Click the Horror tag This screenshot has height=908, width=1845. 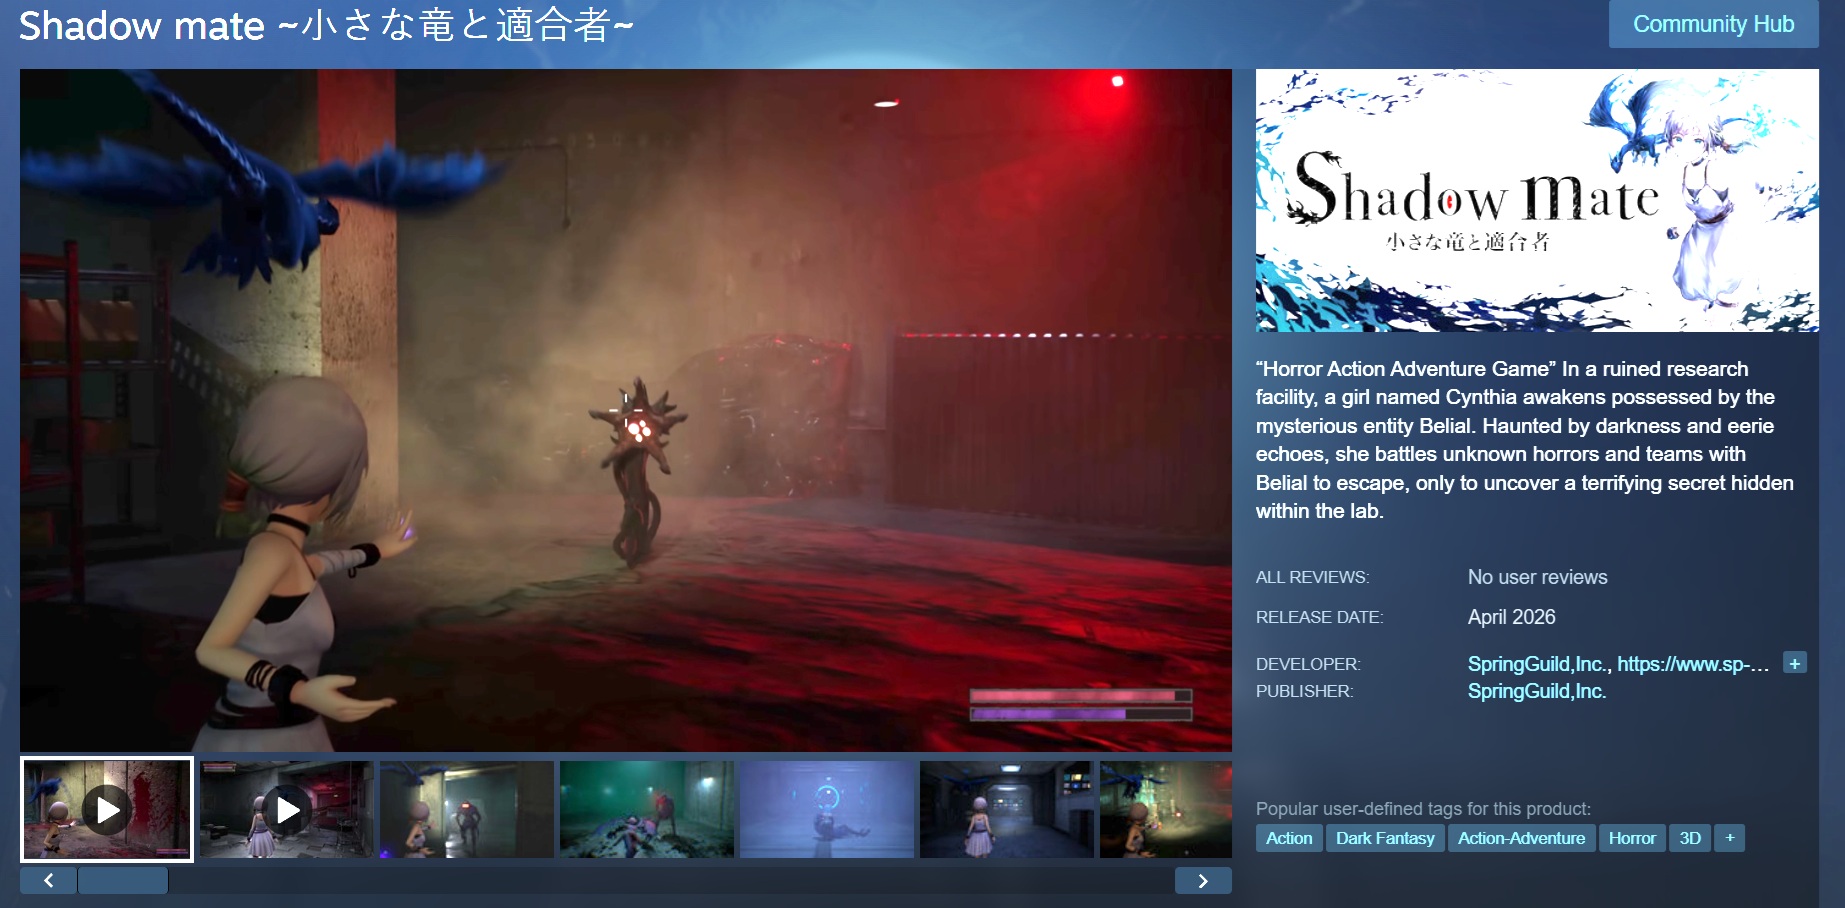click(1632, 838)
